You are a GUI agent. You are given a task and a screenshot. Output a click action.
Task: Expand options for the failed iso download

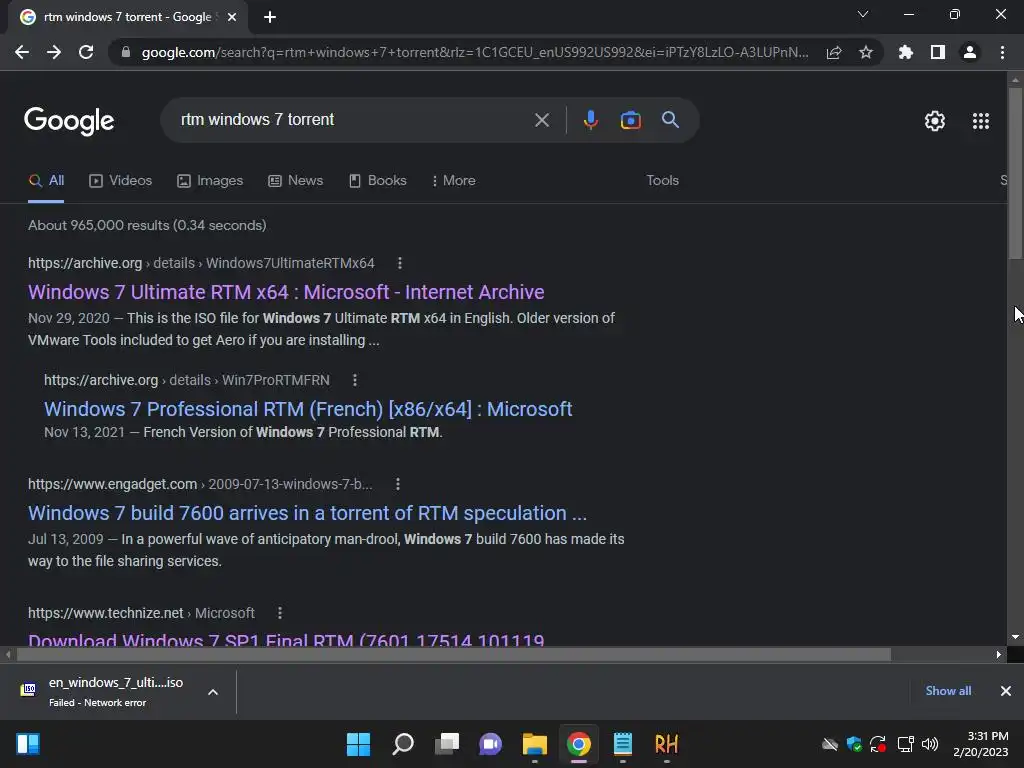pyautogui.click(x=213, y=692)
